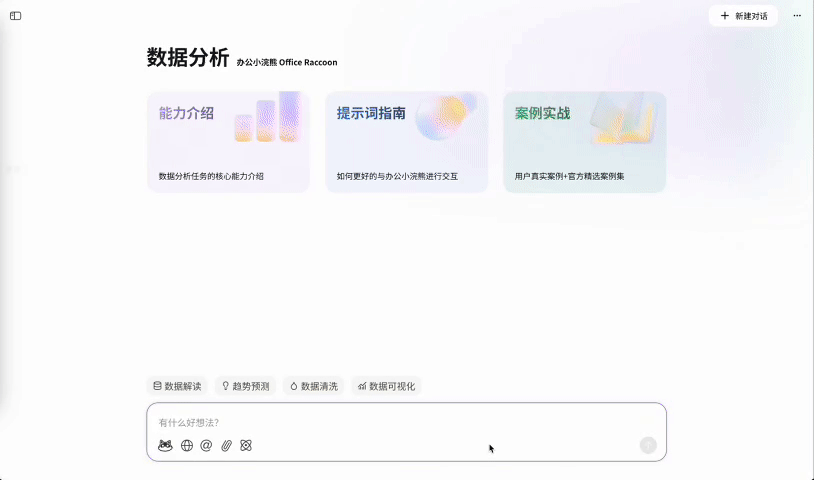Click the raccoon assistant icon

coord(166,445)
